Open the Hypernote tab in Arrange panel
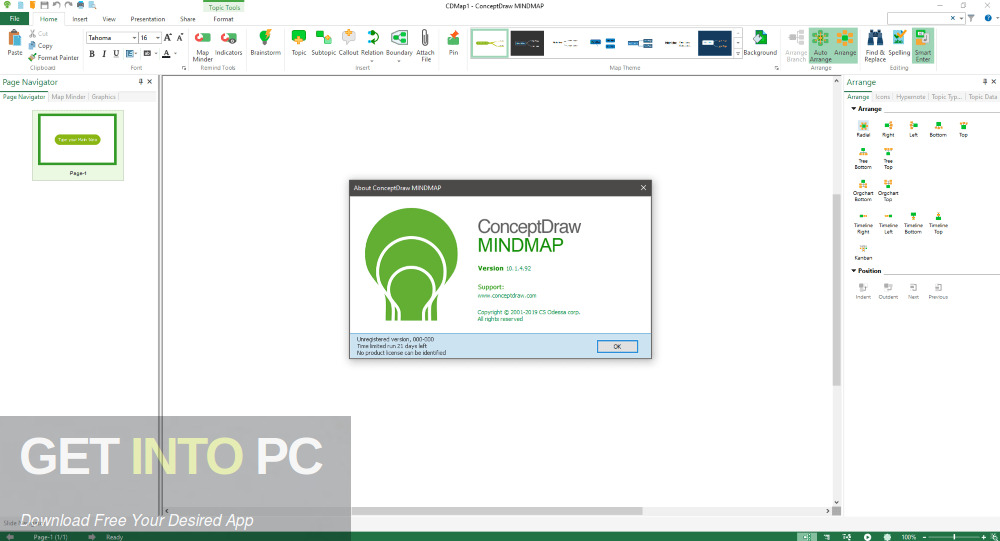1000x541 pixels. coord(910,97)
